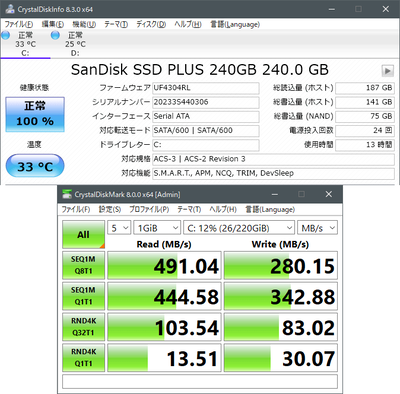Image resolution: width=400 pixels, height=394 pixels.
Task: Select the D: drive status tab
Action: 75,44
